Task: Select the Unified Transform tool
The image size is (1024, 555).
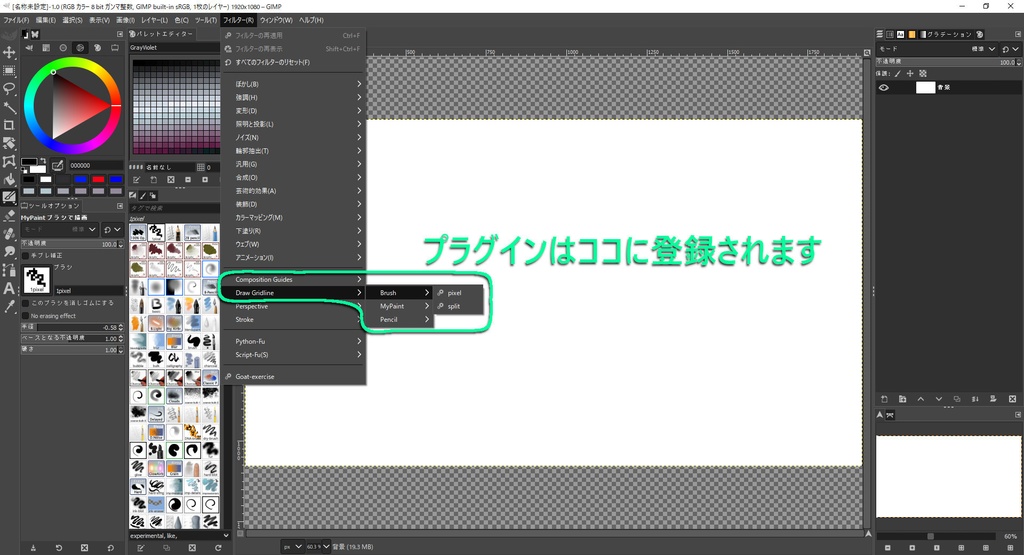Action: pyautogui.click(x=9, y=142)
